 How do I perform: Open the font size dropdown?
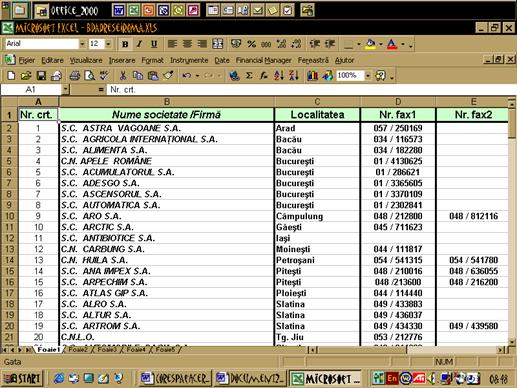click(x=108, y=44)
